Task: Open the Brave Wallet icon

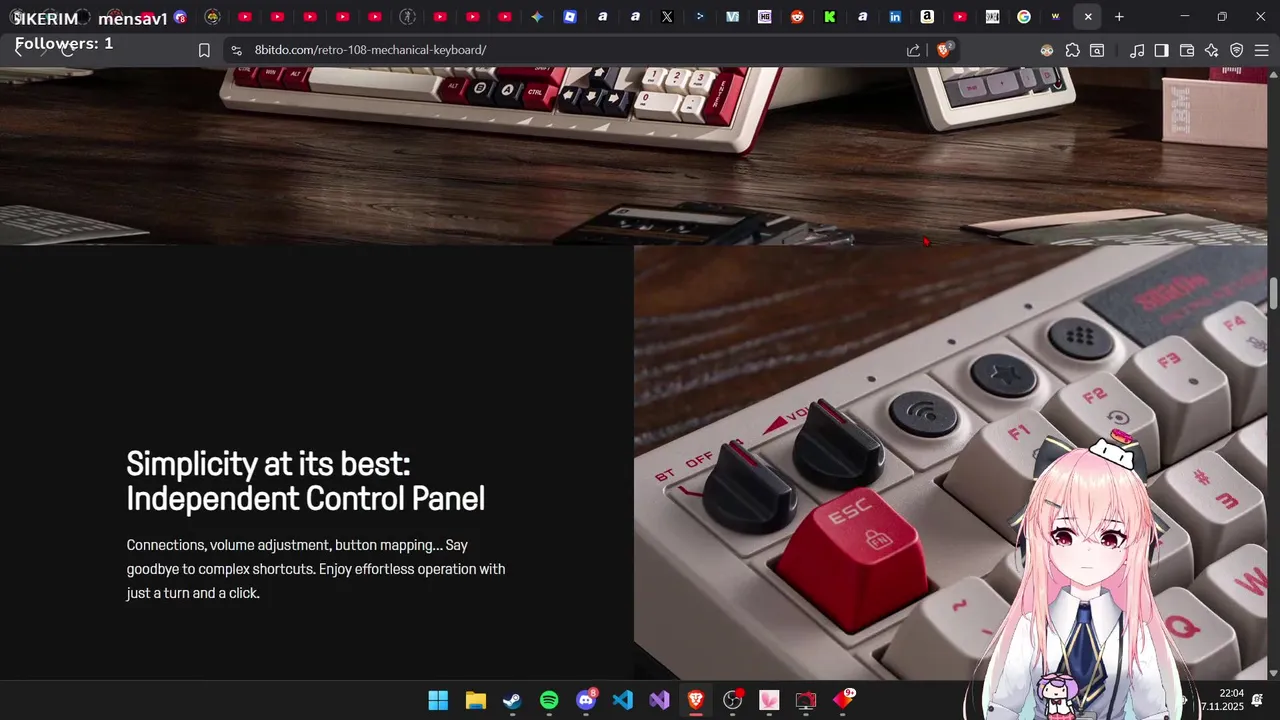Action: click(1187, 50)
